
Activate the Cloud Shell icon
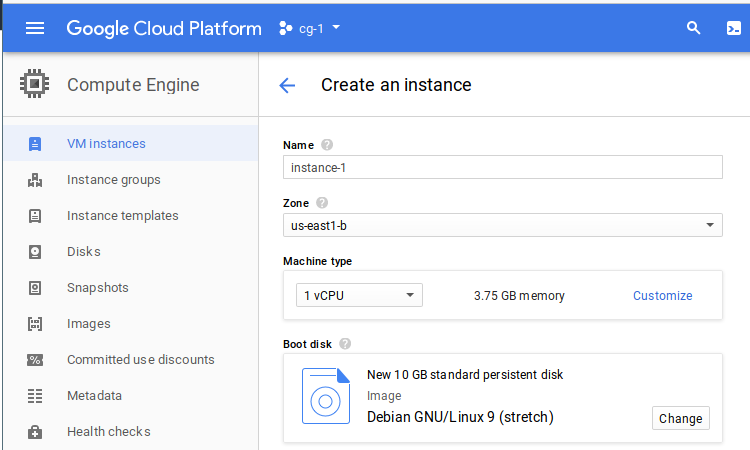tap(733, 28)
